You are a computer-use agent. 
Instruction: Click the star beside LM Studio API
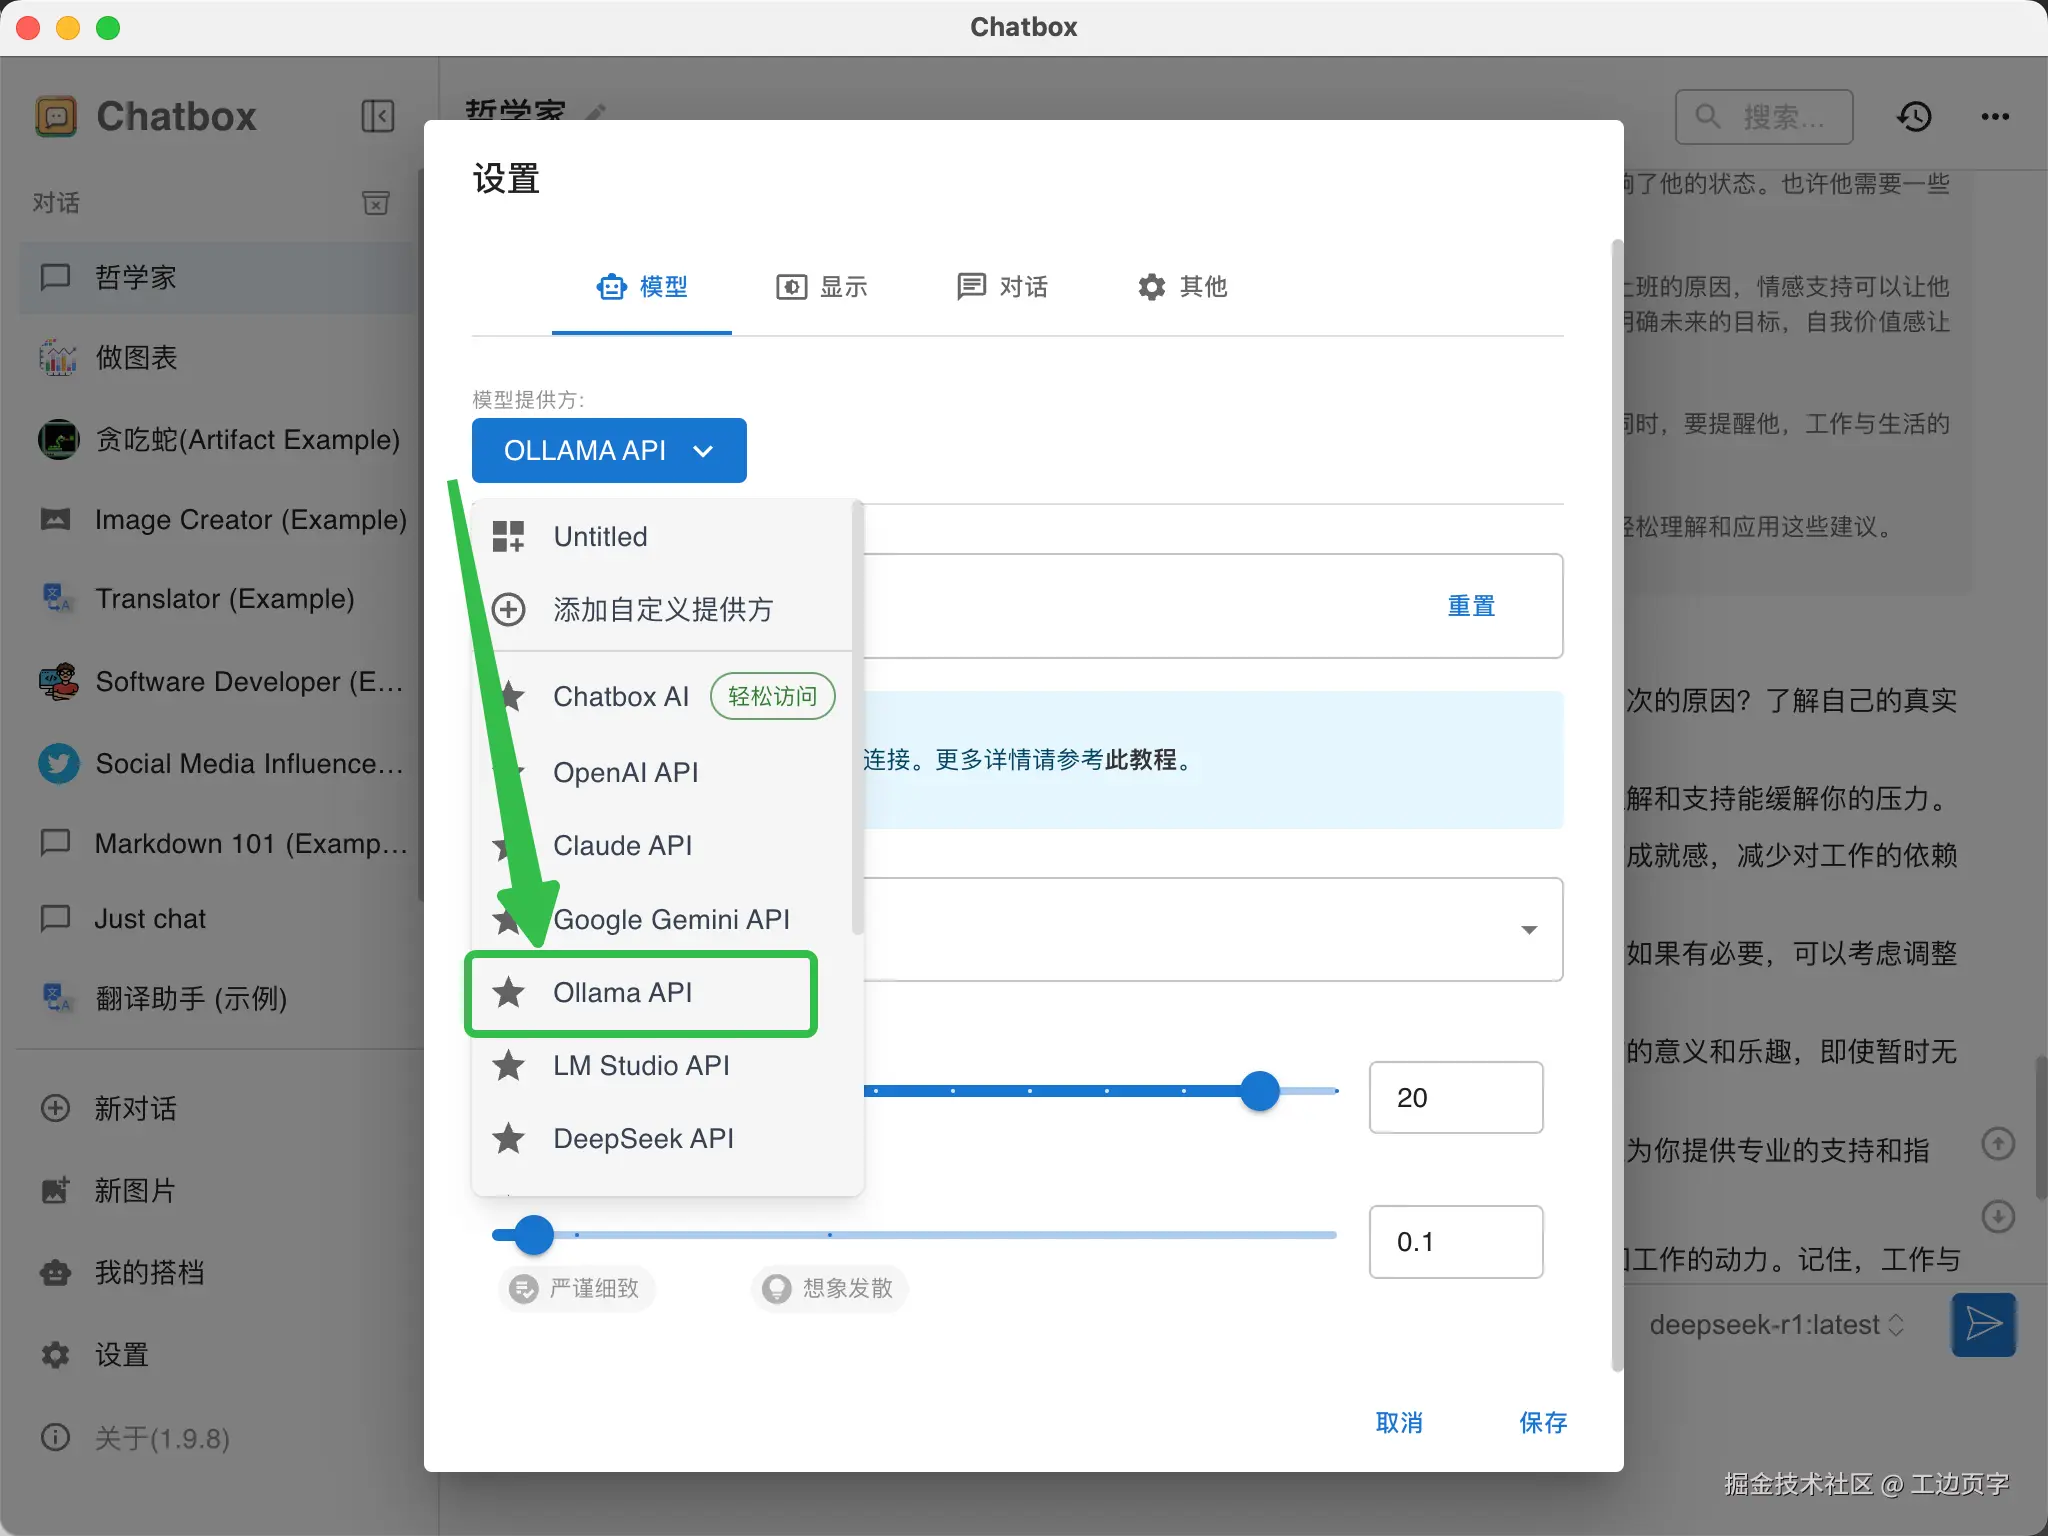(509, 1065)
